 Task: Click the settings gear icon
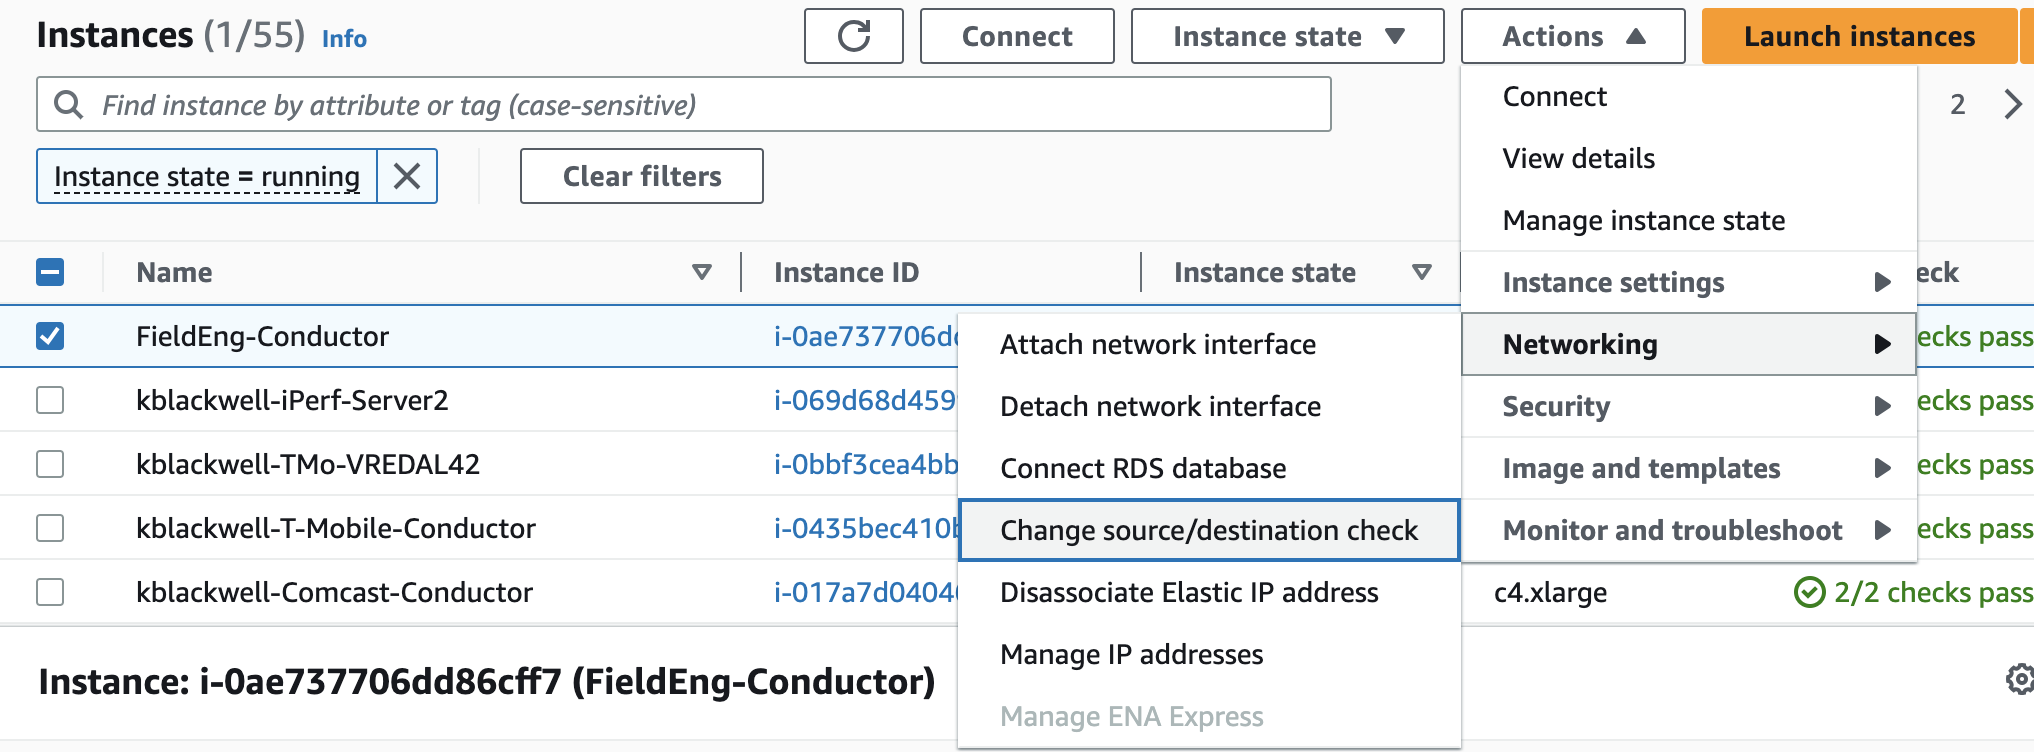click(2020, 680)
